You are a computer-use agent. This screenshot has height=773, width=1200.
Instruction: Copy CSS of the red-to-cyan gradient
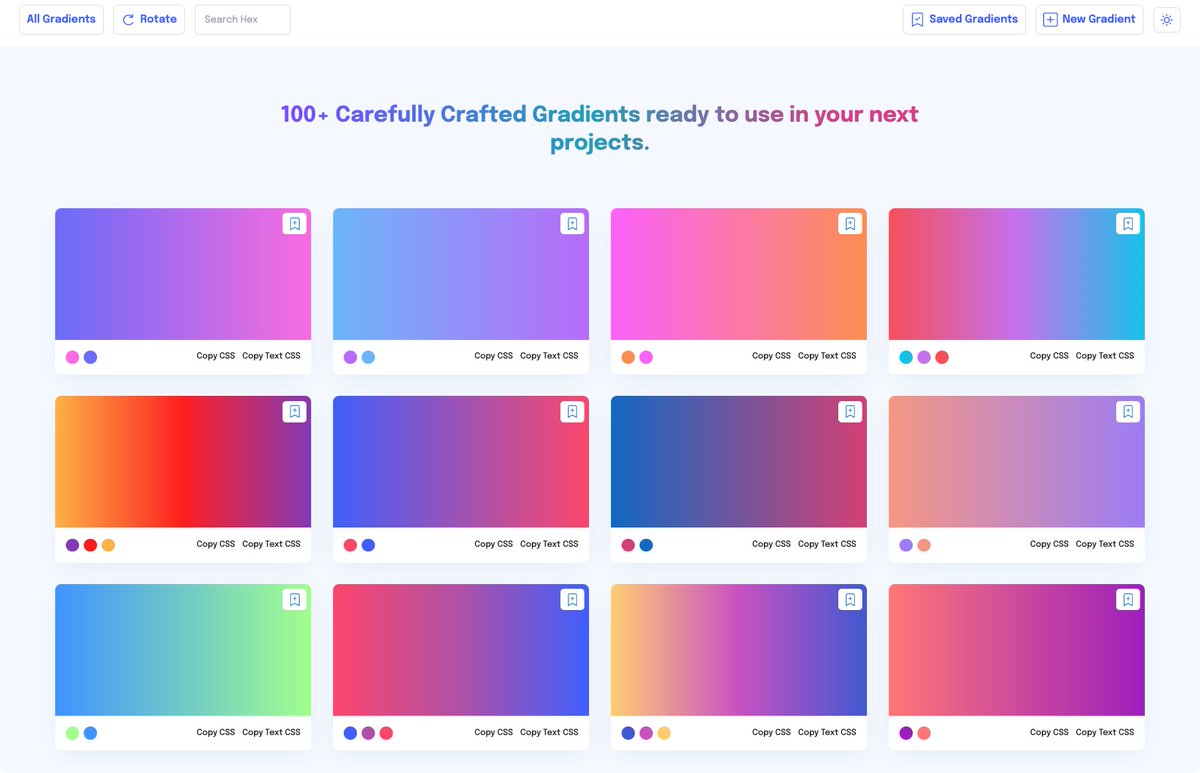(x=1049, y=356)
